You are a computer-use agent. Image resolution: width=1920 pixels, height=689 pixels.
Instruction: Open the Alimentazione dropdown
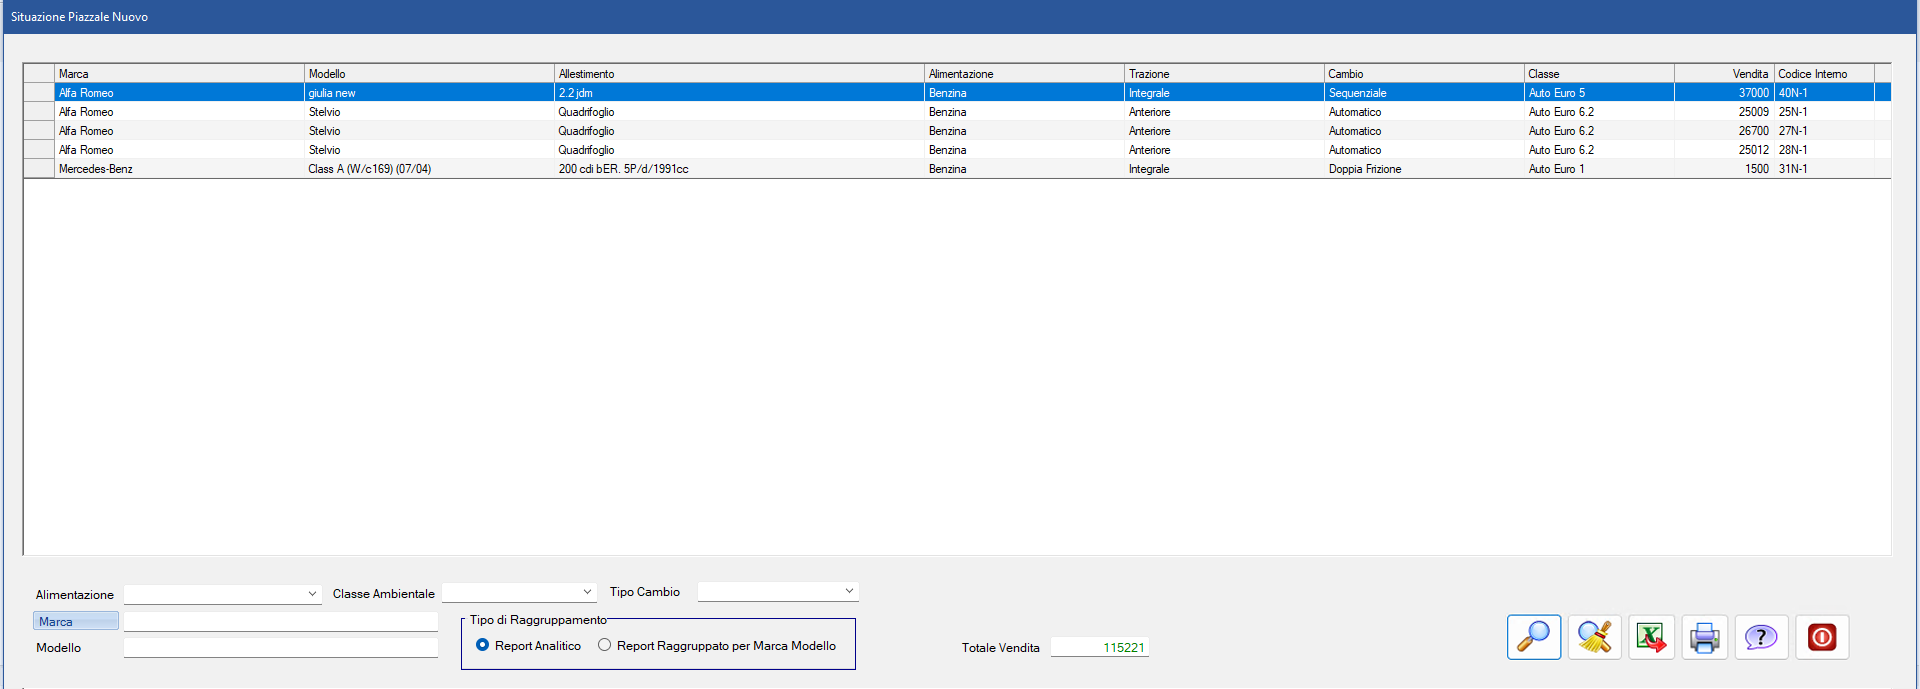pyautogui.click(x=222, y=594)
